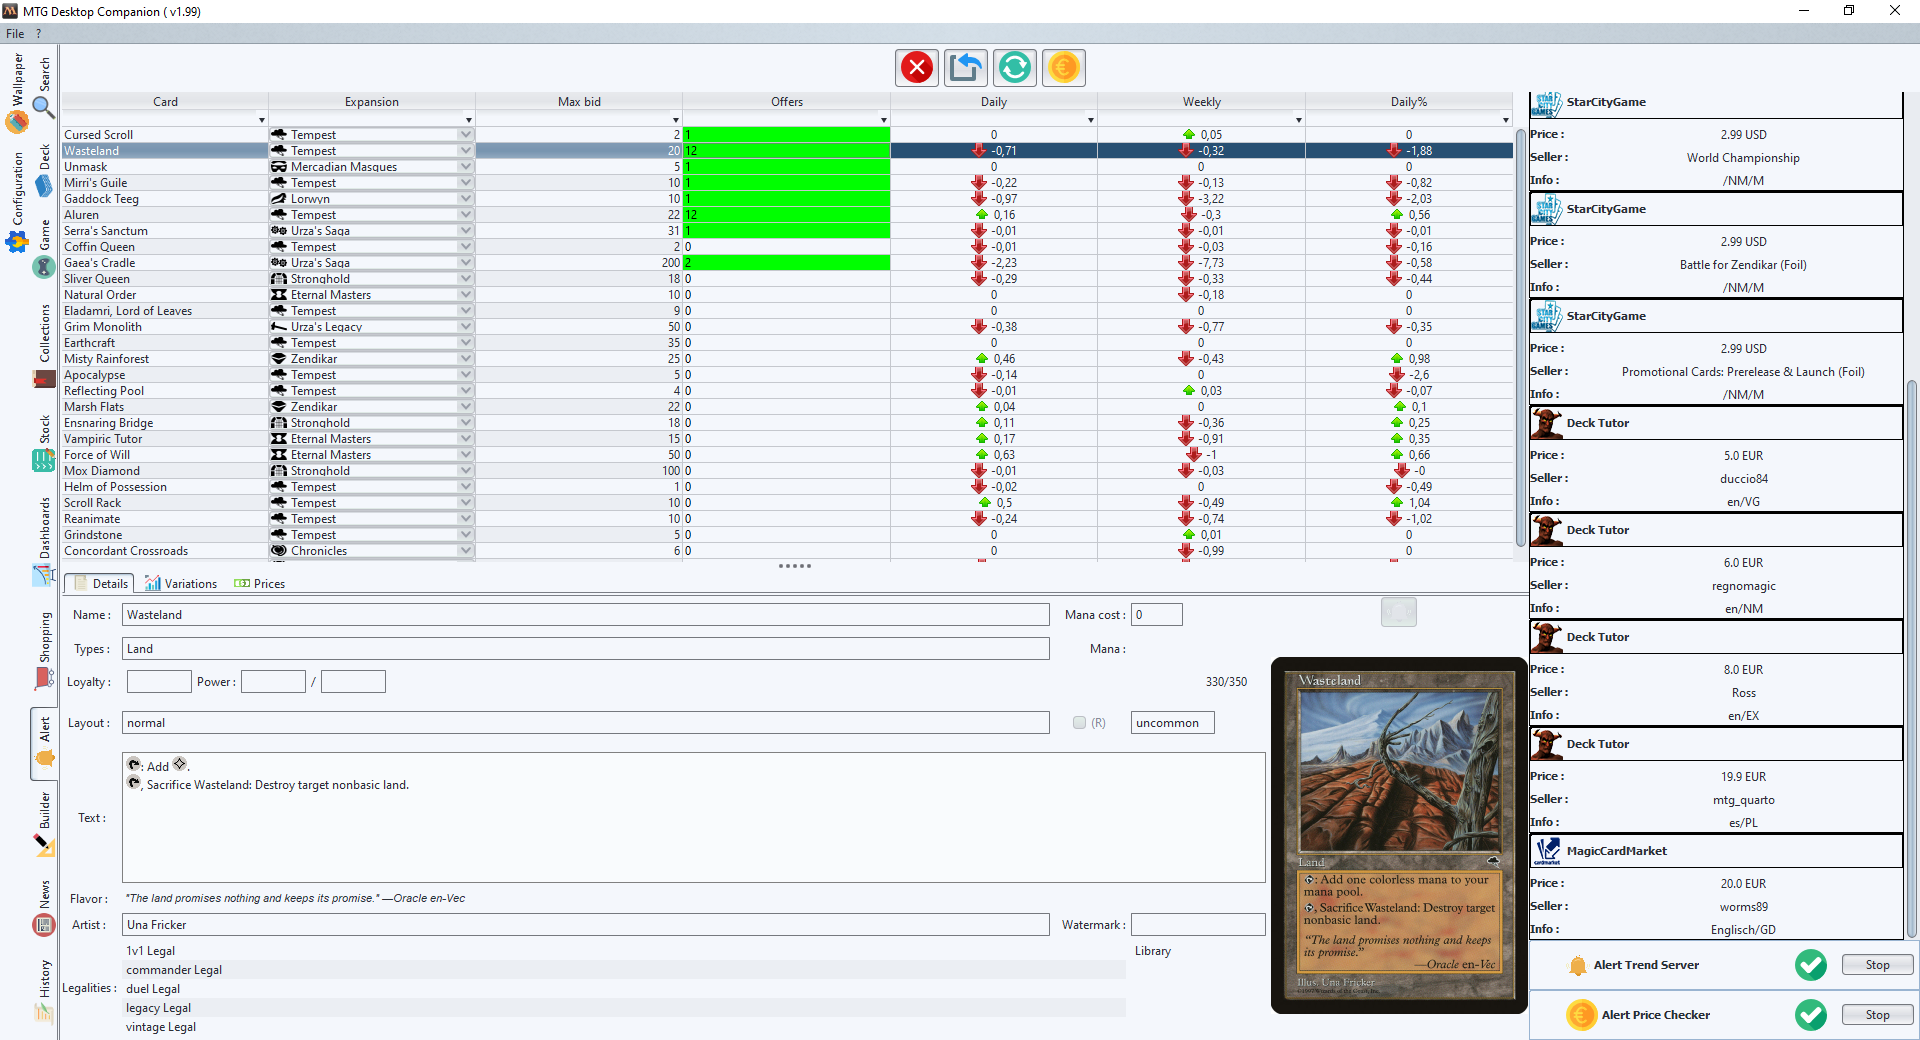
Task: Click the Alert Price Checker coin icon
Action: 1582,1015
